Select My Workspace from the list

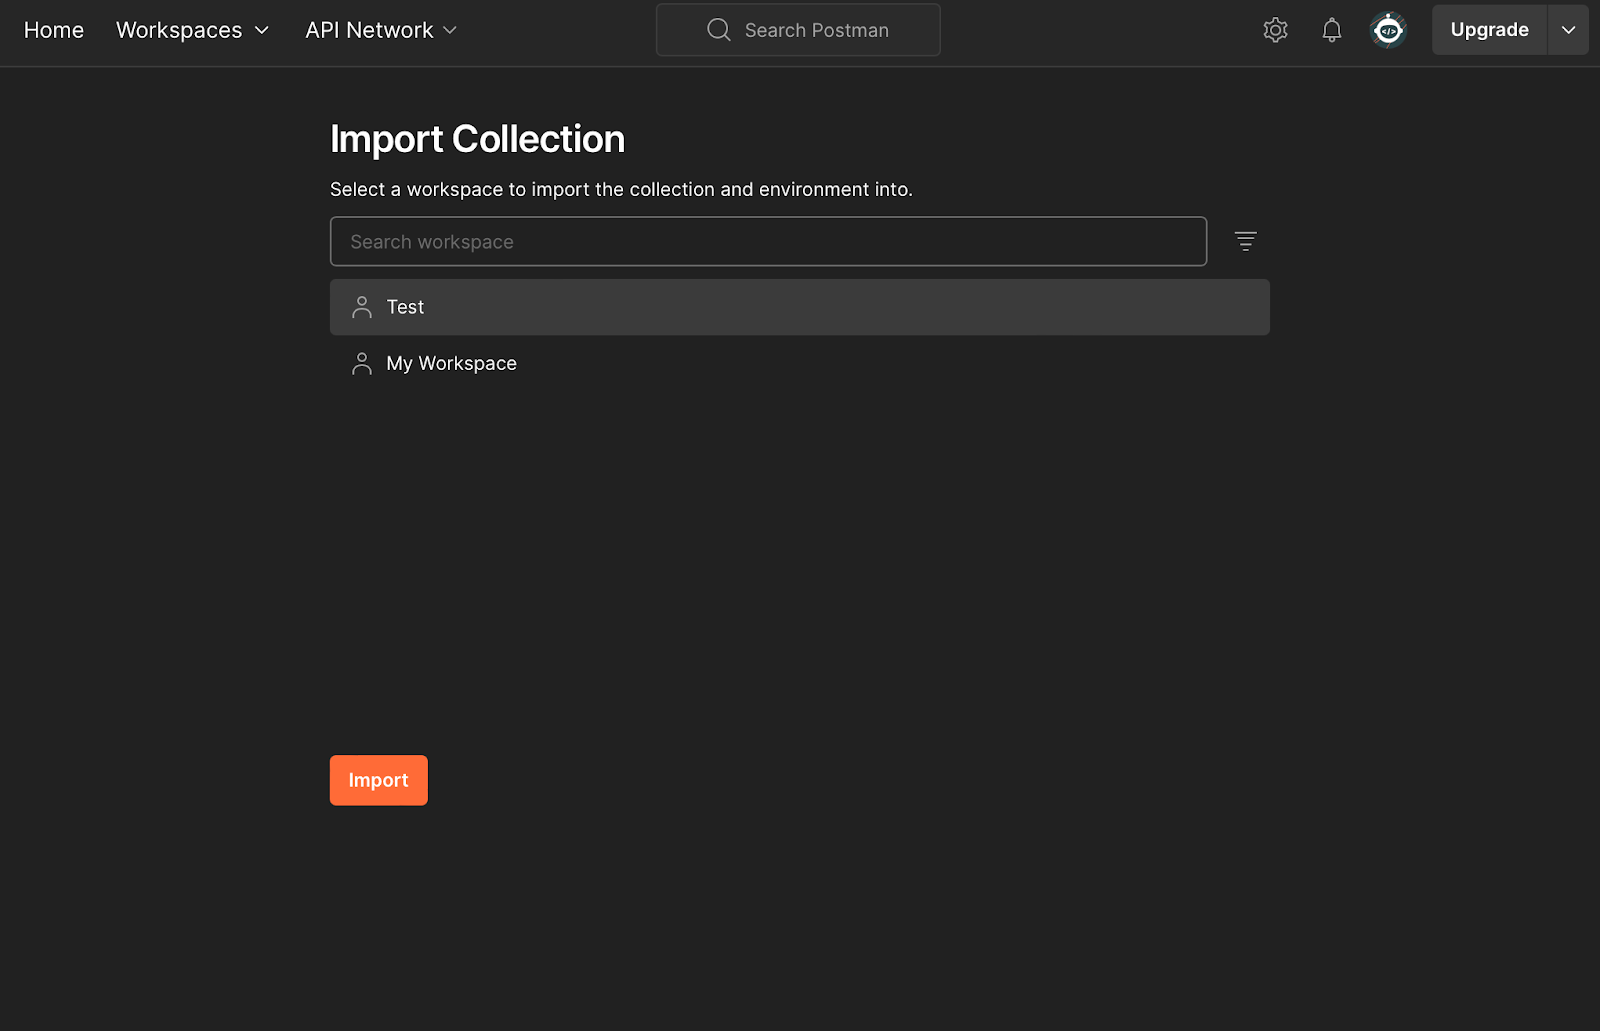point(452,363)
